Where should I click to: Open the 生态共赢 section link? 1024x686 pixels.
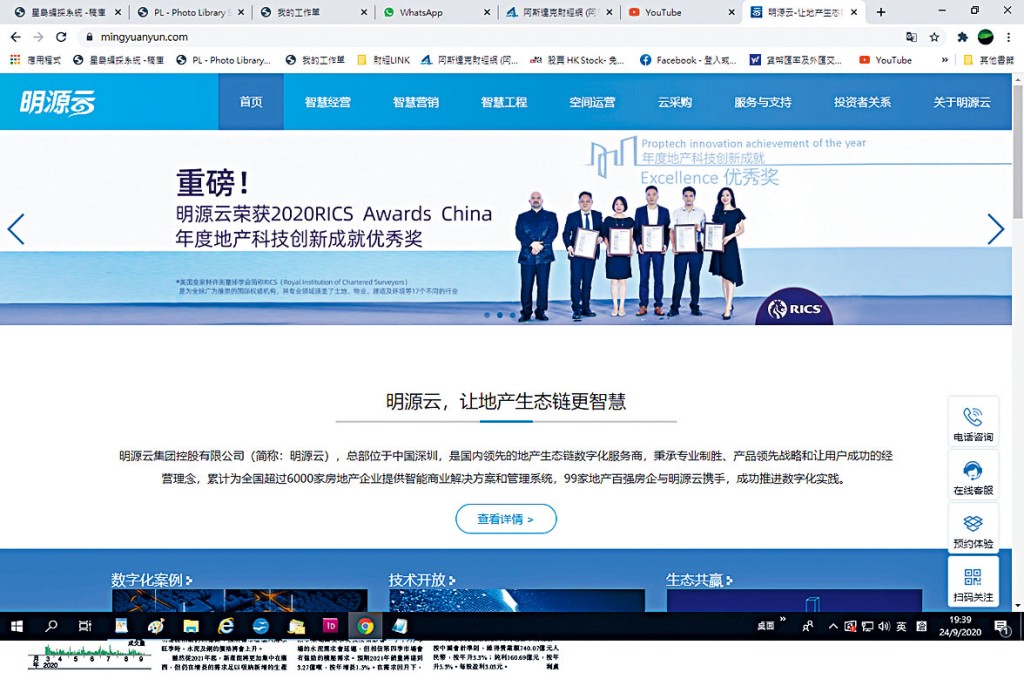click(x=699, y=580)
